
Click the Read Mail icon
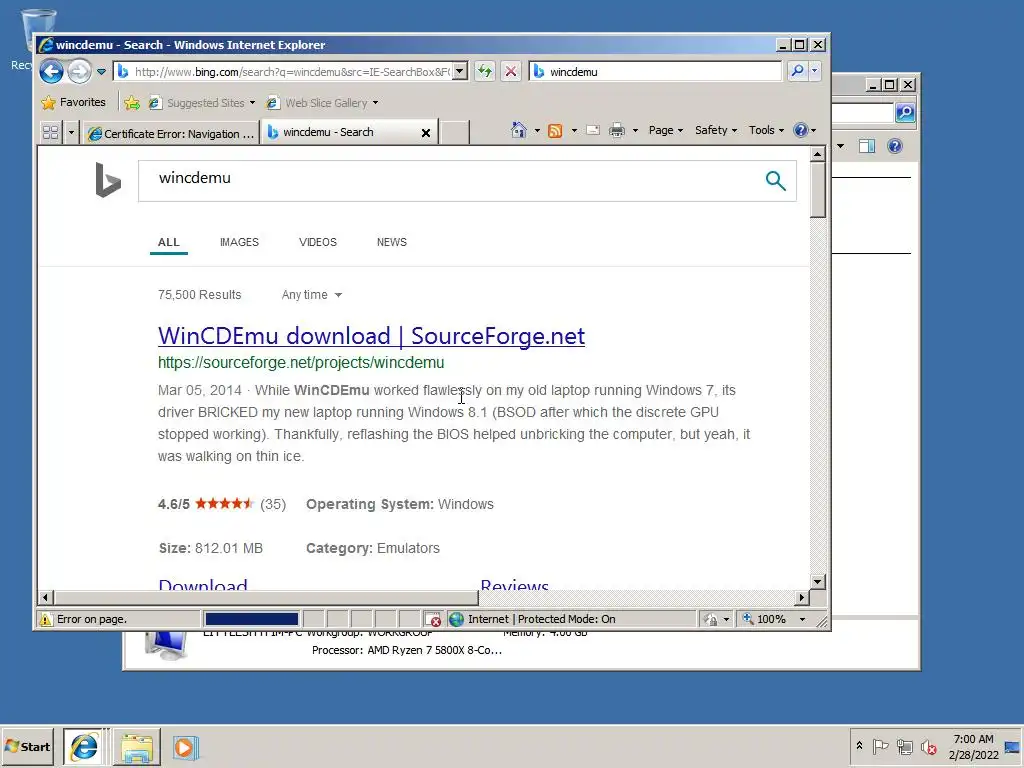tap(593, 130)
